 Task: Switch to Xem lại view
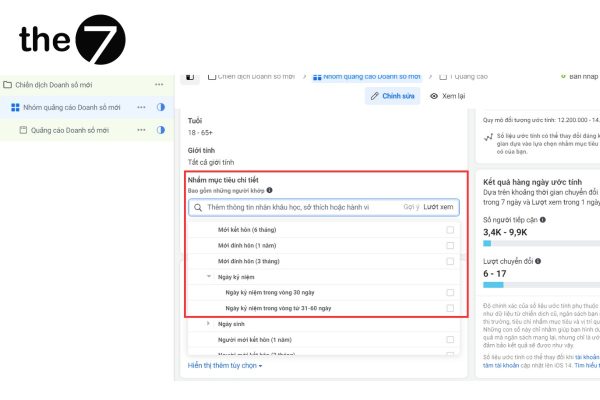coord(447,96)
